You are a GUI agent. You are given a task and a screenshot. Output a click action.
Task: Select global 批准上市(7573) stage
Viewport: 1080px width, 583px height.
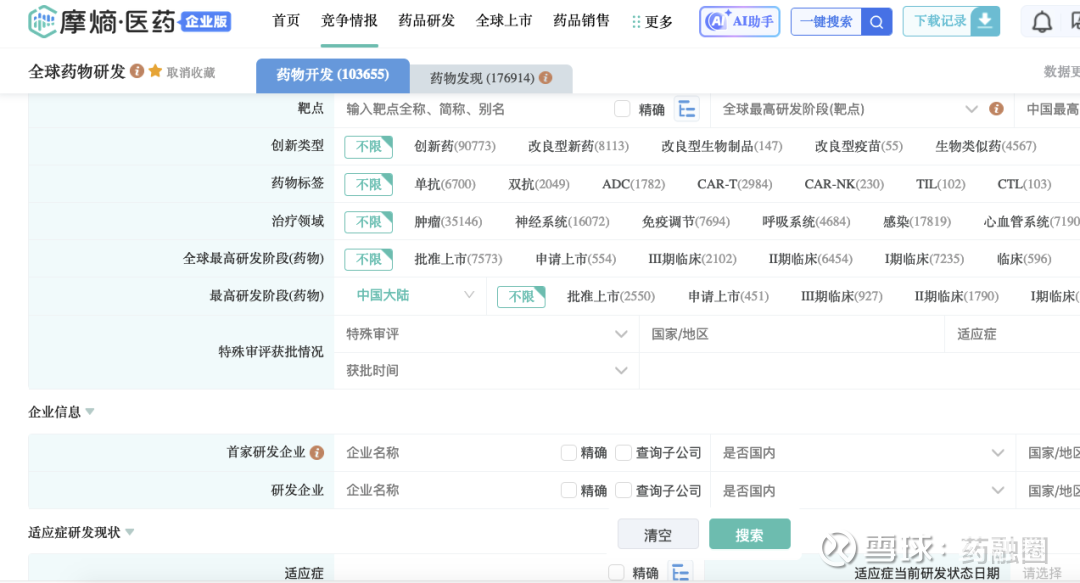(x=458, y=258)
